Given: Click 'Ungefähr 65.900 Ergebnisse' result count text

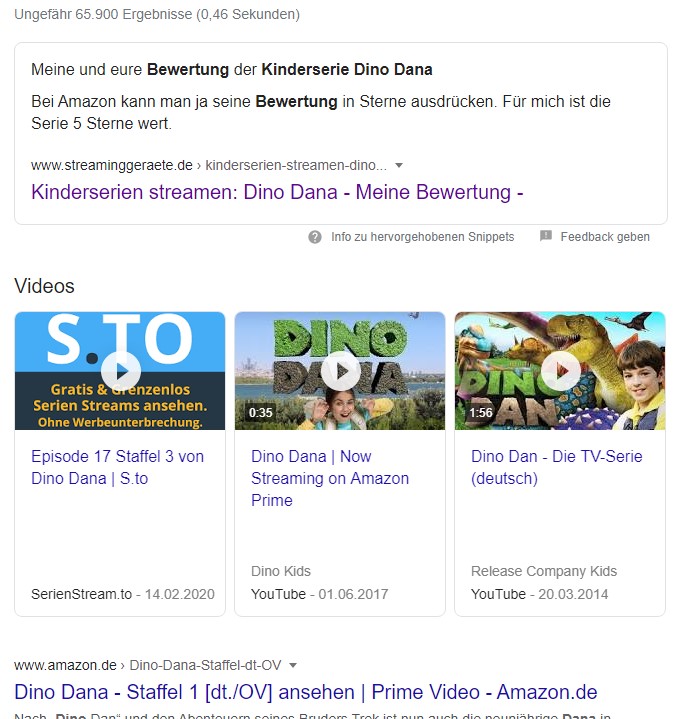Looking at the screenshot, I should pyautogui.click(x=157, y=14).
